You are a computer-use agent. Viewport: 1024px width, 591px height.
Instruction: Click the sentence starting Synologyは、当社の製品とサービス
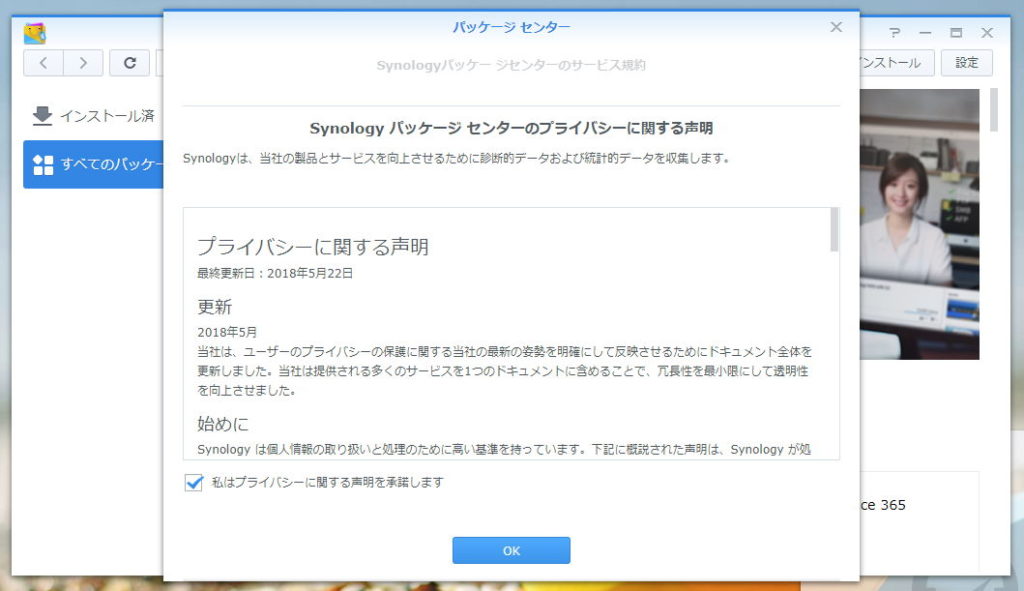pyautogui.click(x=456, y=158)
